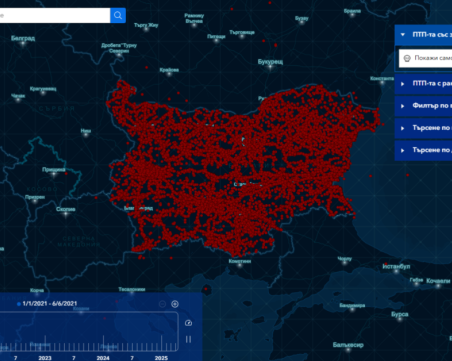Viewport: 452px width, 361px height.
Task: Click the Крайова city label
Action: click(169, 70)
